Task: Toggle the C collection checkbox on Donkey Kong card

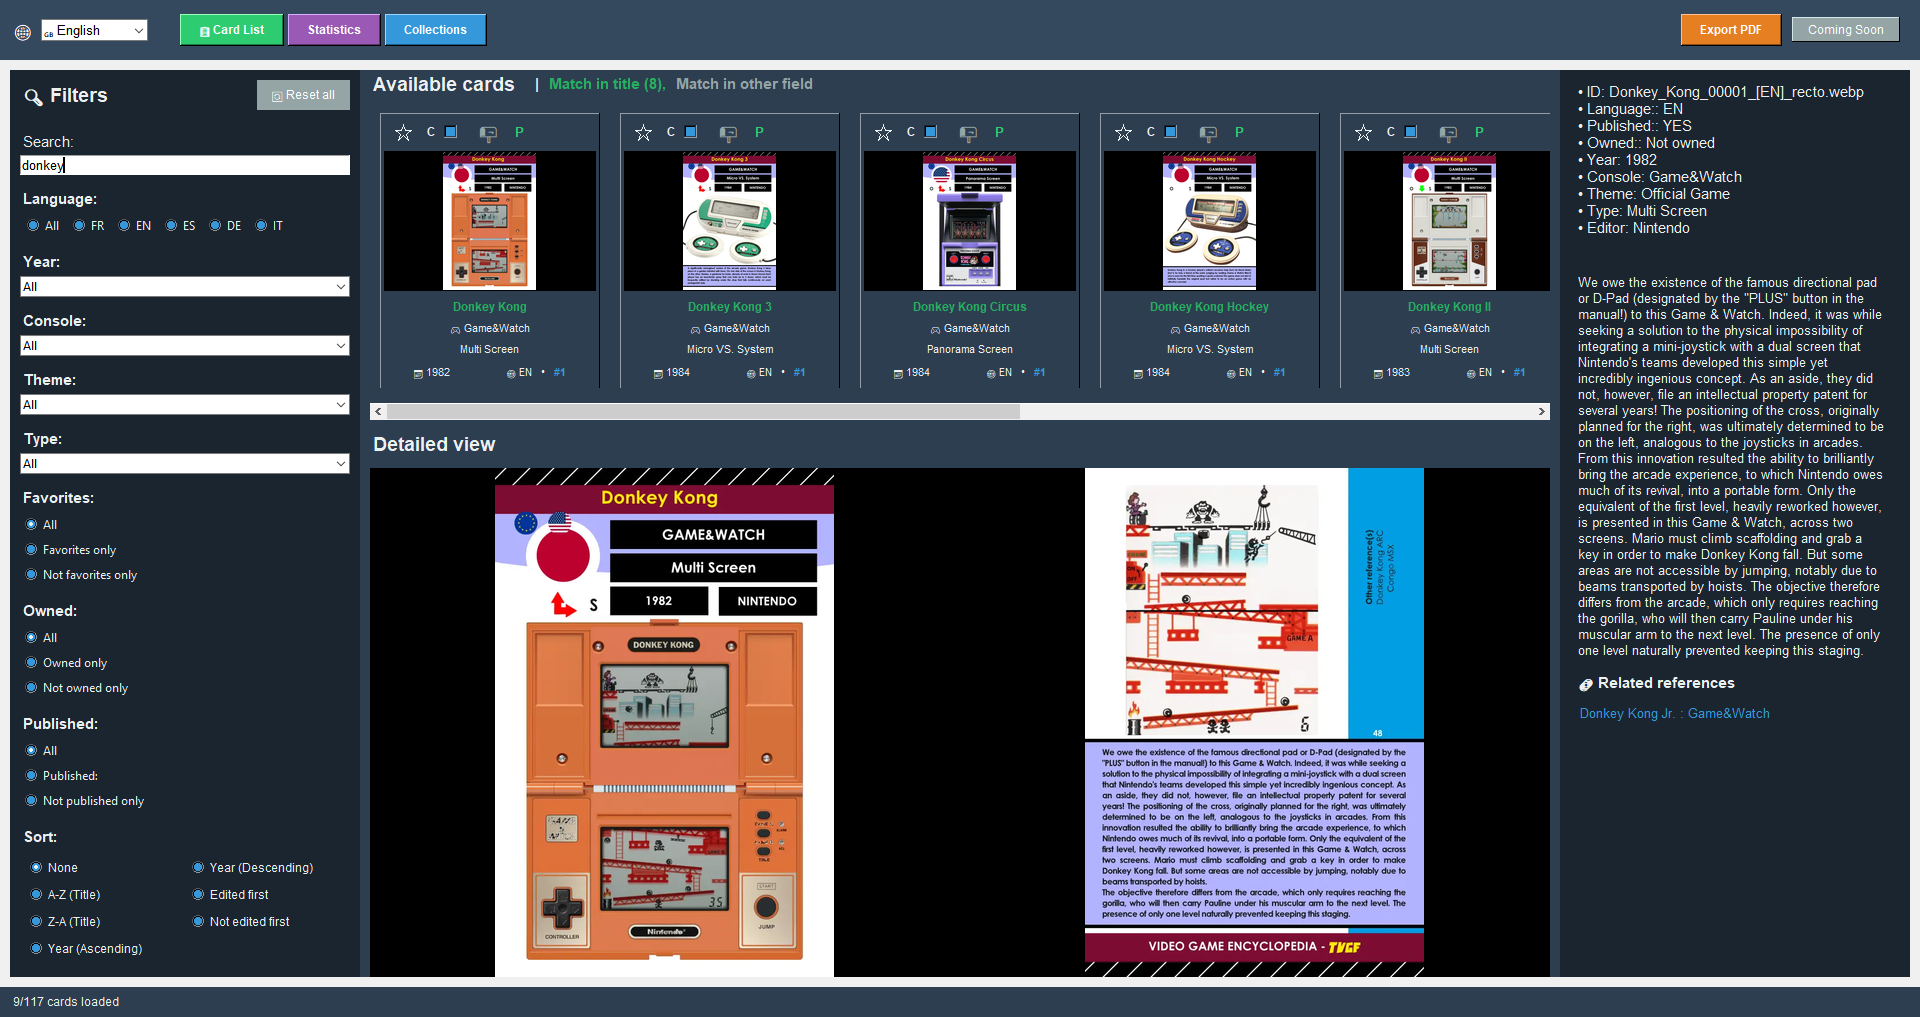Action: click(451, 132)
